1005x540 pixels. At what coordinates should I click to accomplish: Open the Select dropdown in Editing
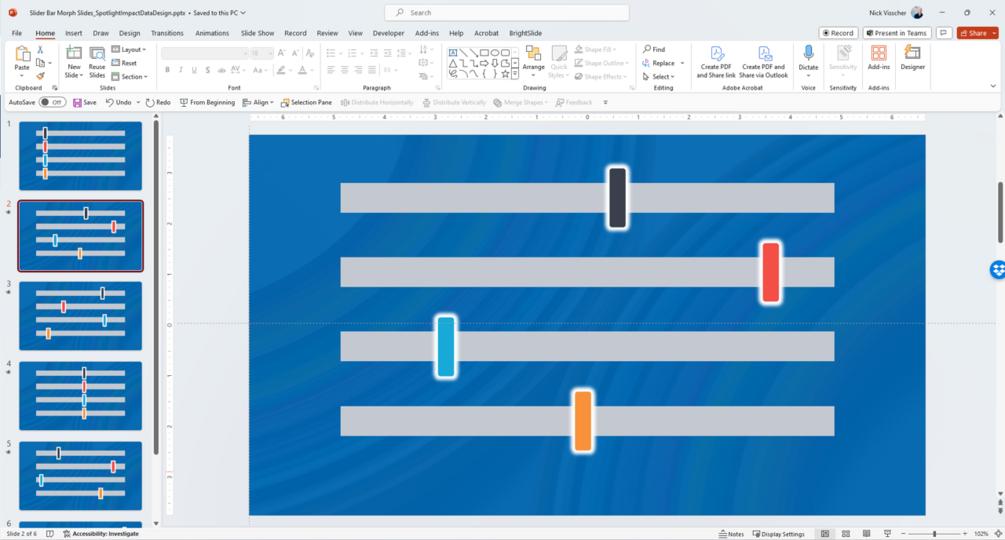pos(658,76)
